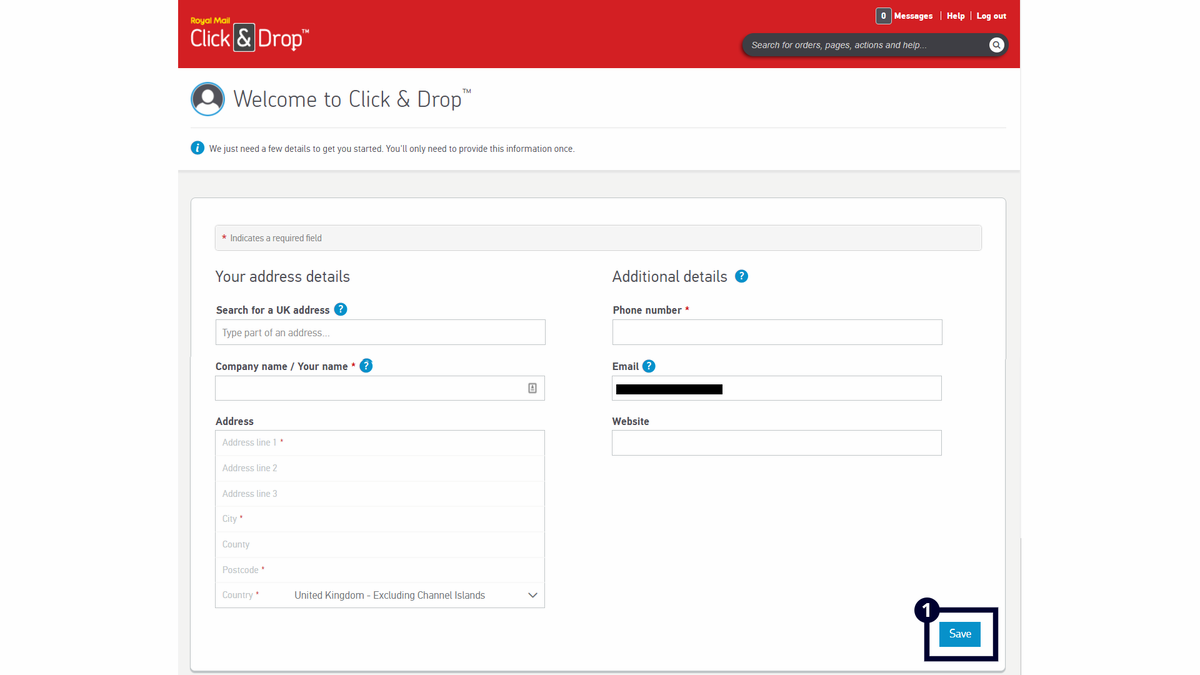Viewport: 1200px width, 675px height.
Task: Open help icon beside Email label
Action: (x=649, y=366)
